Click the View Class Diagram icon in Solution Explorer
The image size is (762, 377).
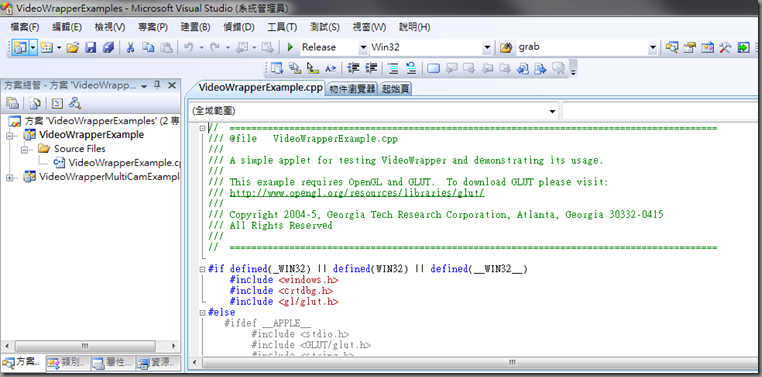(x=74, y=103)
